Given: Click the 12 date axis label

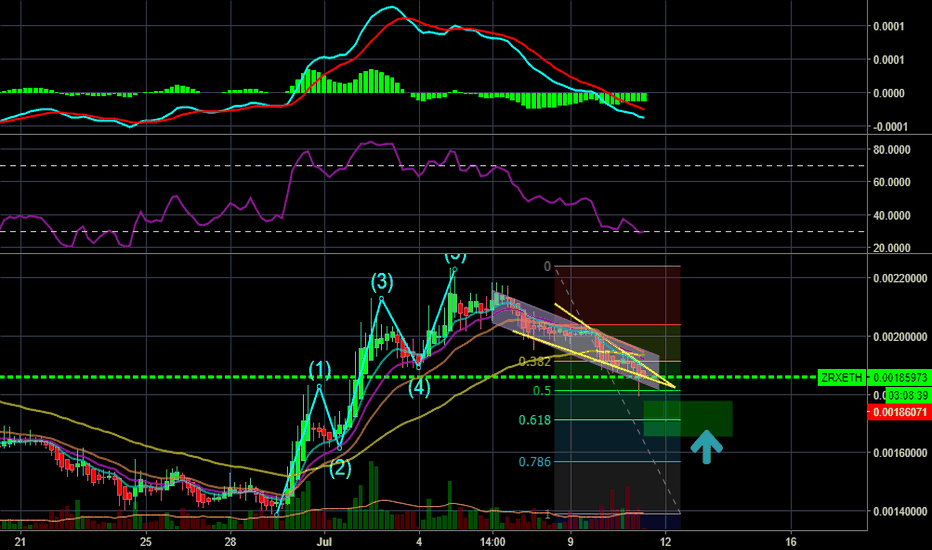Looking at the screenshot, I should [x=666, y=542].
